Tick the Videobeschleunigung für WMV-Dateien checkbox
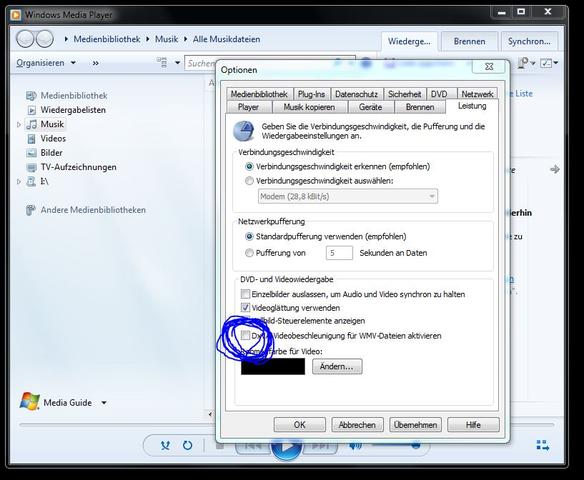 pyautogui.click(x=245, y=336)
